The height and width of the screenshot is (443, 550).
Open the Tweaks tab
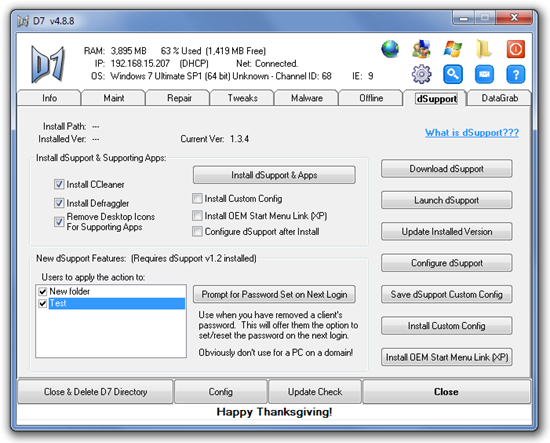242,98
